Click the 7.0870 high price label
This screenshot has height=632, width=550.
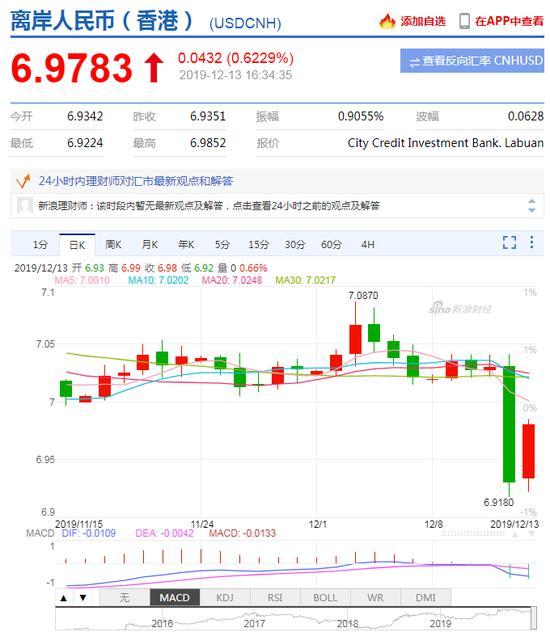click(x=363, y=295)
